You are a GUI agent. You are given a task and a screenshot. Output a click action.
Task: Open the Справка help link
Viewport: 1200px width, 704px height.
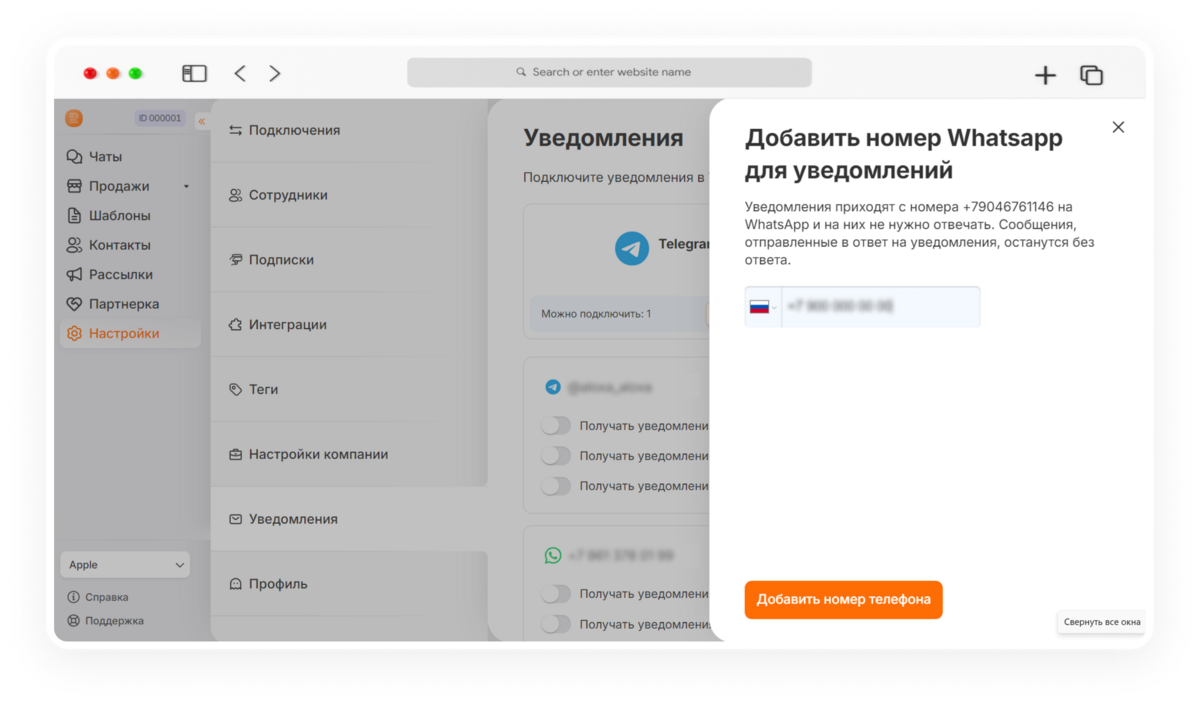(98, 597)
